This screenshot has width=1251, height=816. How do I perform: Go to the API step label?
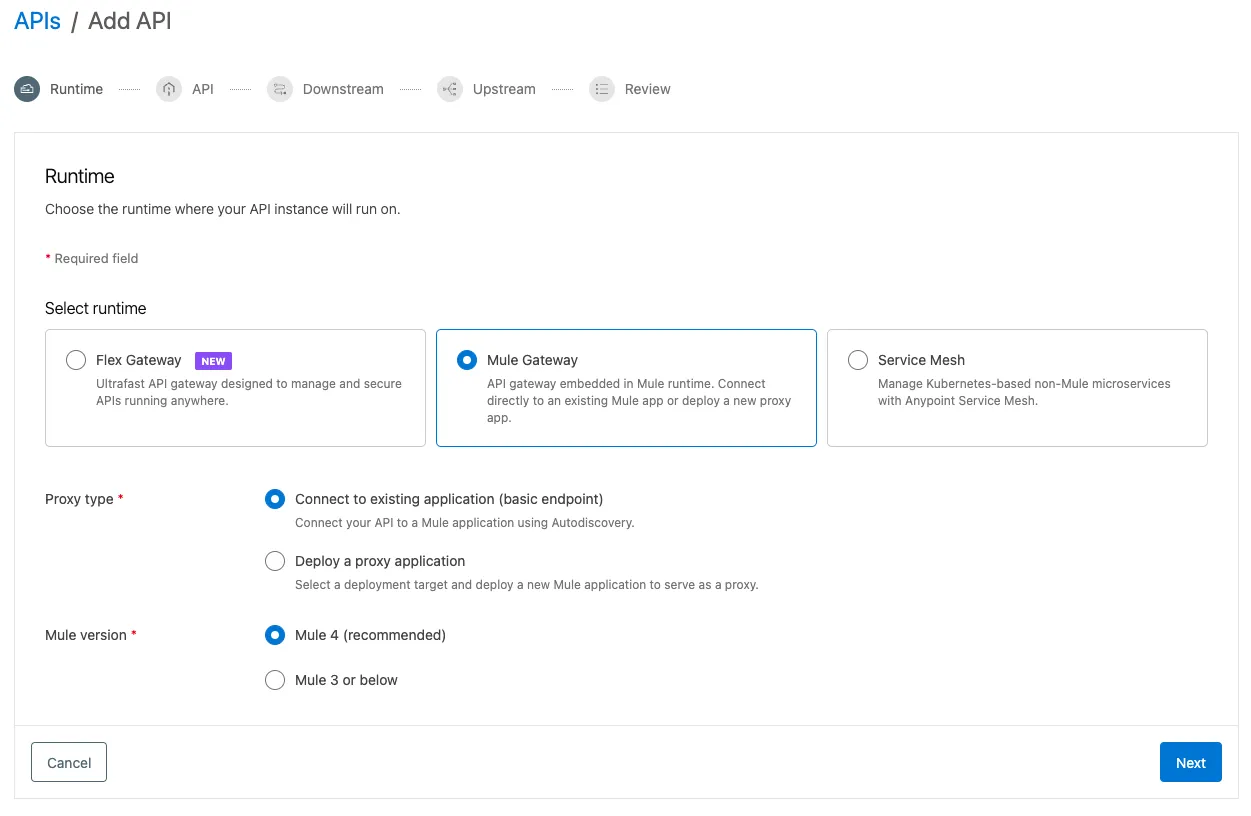203,89
